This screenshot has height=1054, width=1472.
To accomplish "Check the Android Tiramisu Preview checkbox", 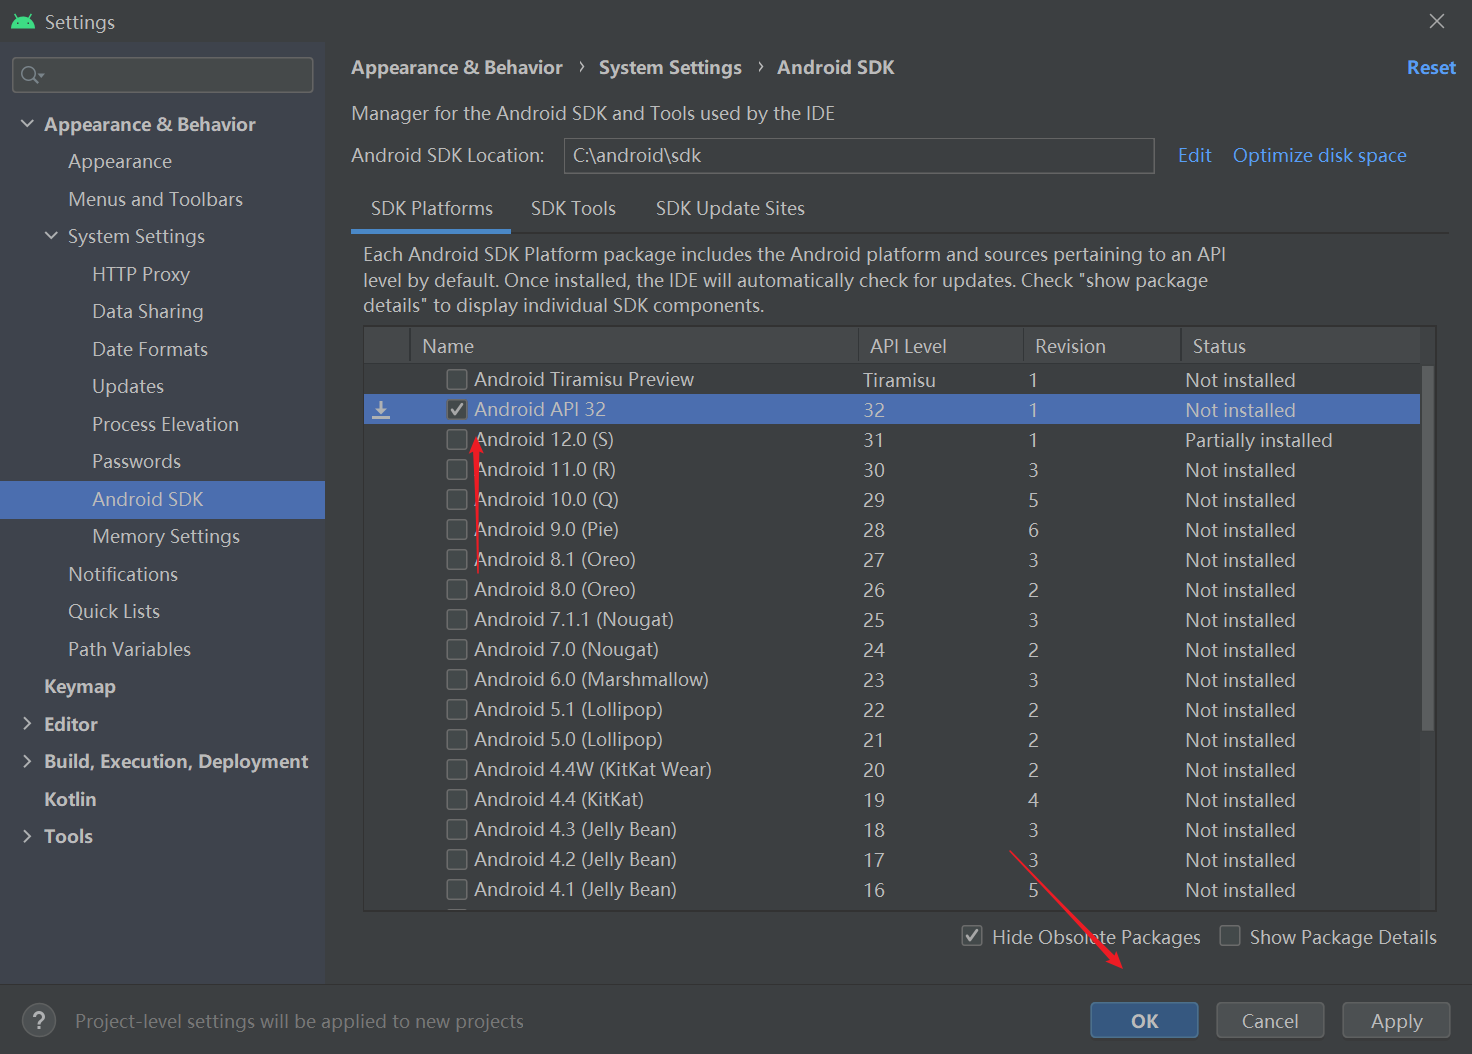I will [x=457, y=379].
